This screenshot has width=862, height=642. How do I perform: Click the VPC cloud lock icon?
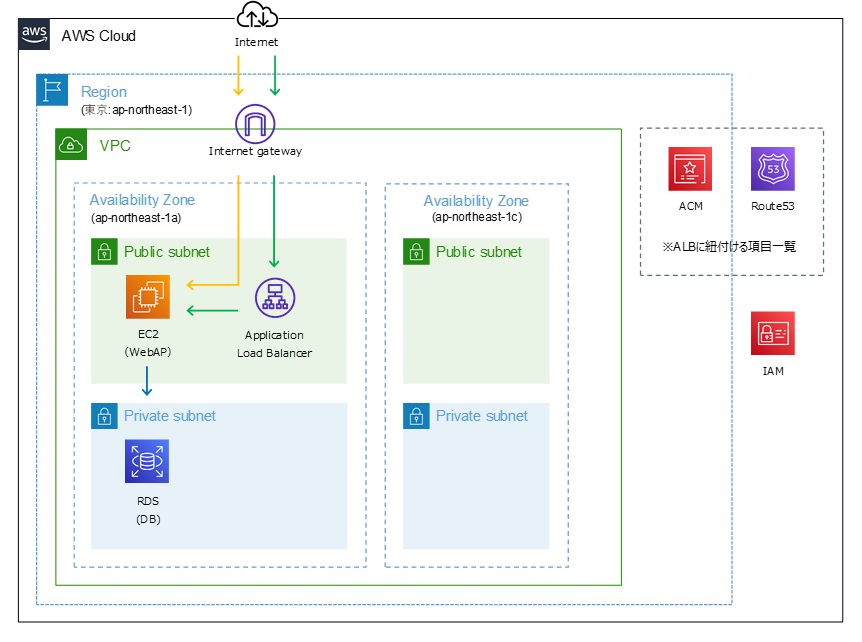[x=71, y=145]
